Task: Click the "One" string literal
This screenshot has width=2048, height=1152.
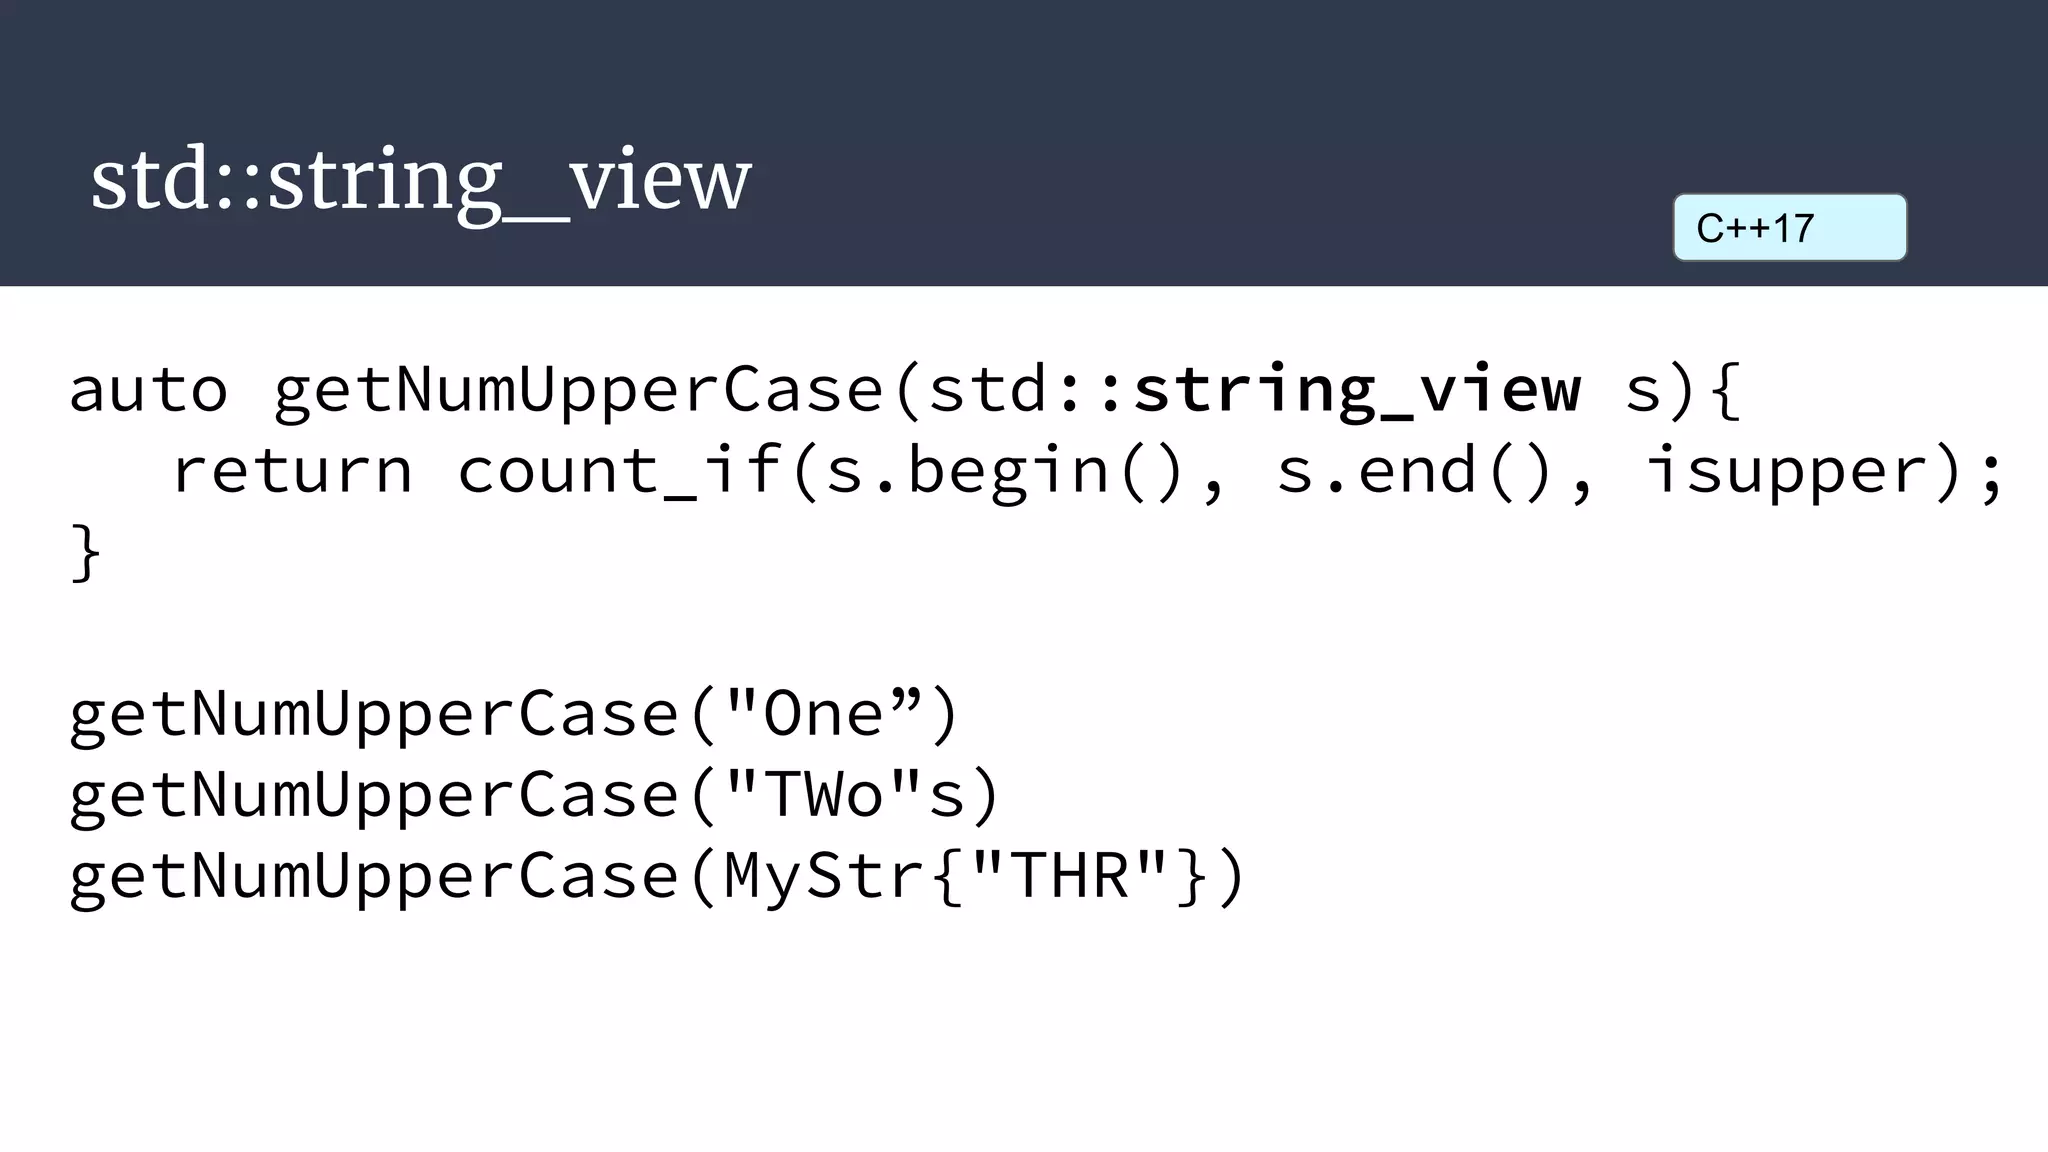Action: [x=823, y=714]
